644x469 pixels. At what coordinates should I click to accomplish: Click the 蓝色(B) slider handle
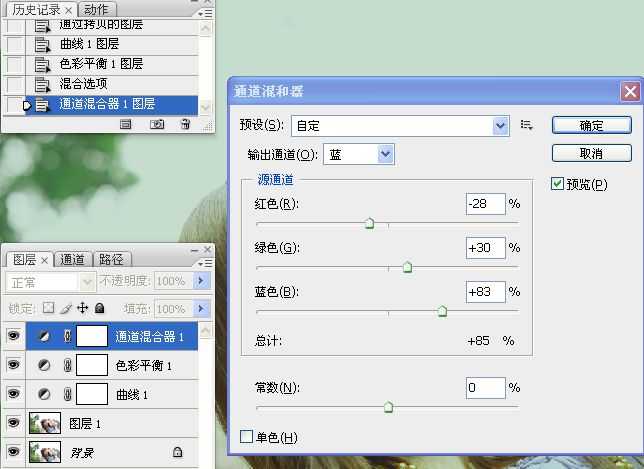pos(442,311)
